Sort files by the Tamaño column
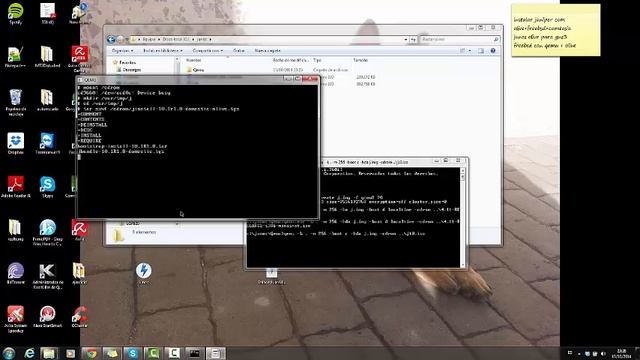The image size is (640, 360). [360, 60]
